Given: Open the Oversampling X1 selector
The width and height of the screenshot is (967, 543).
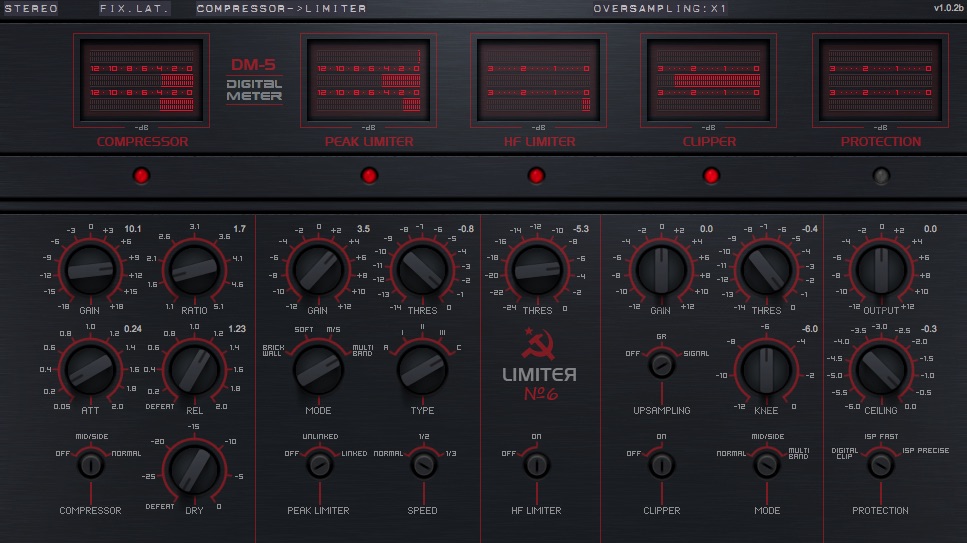Looking at the screenshot, I should coord(660,9).
